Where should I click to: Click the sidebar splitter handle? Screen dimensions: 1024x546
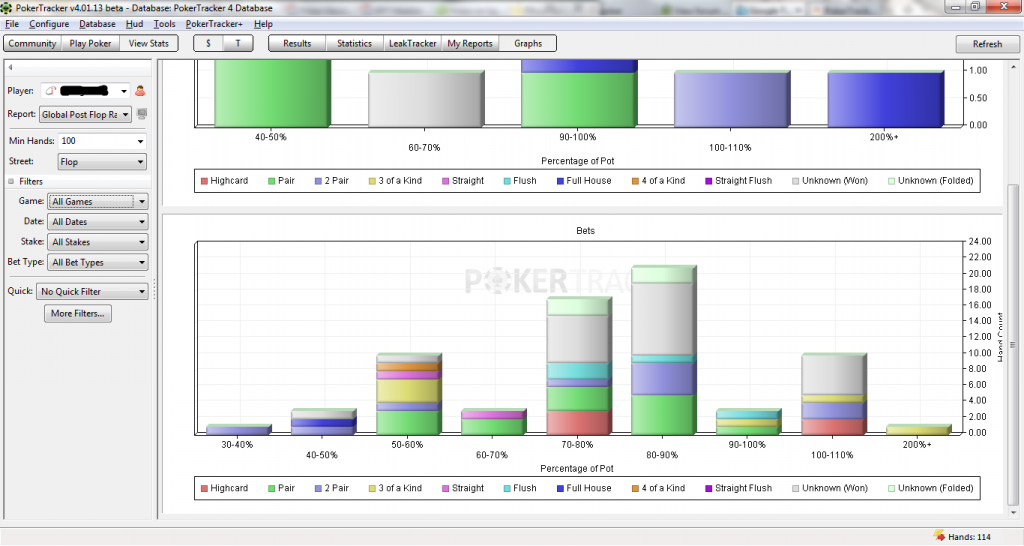click(x=154, y=289)
